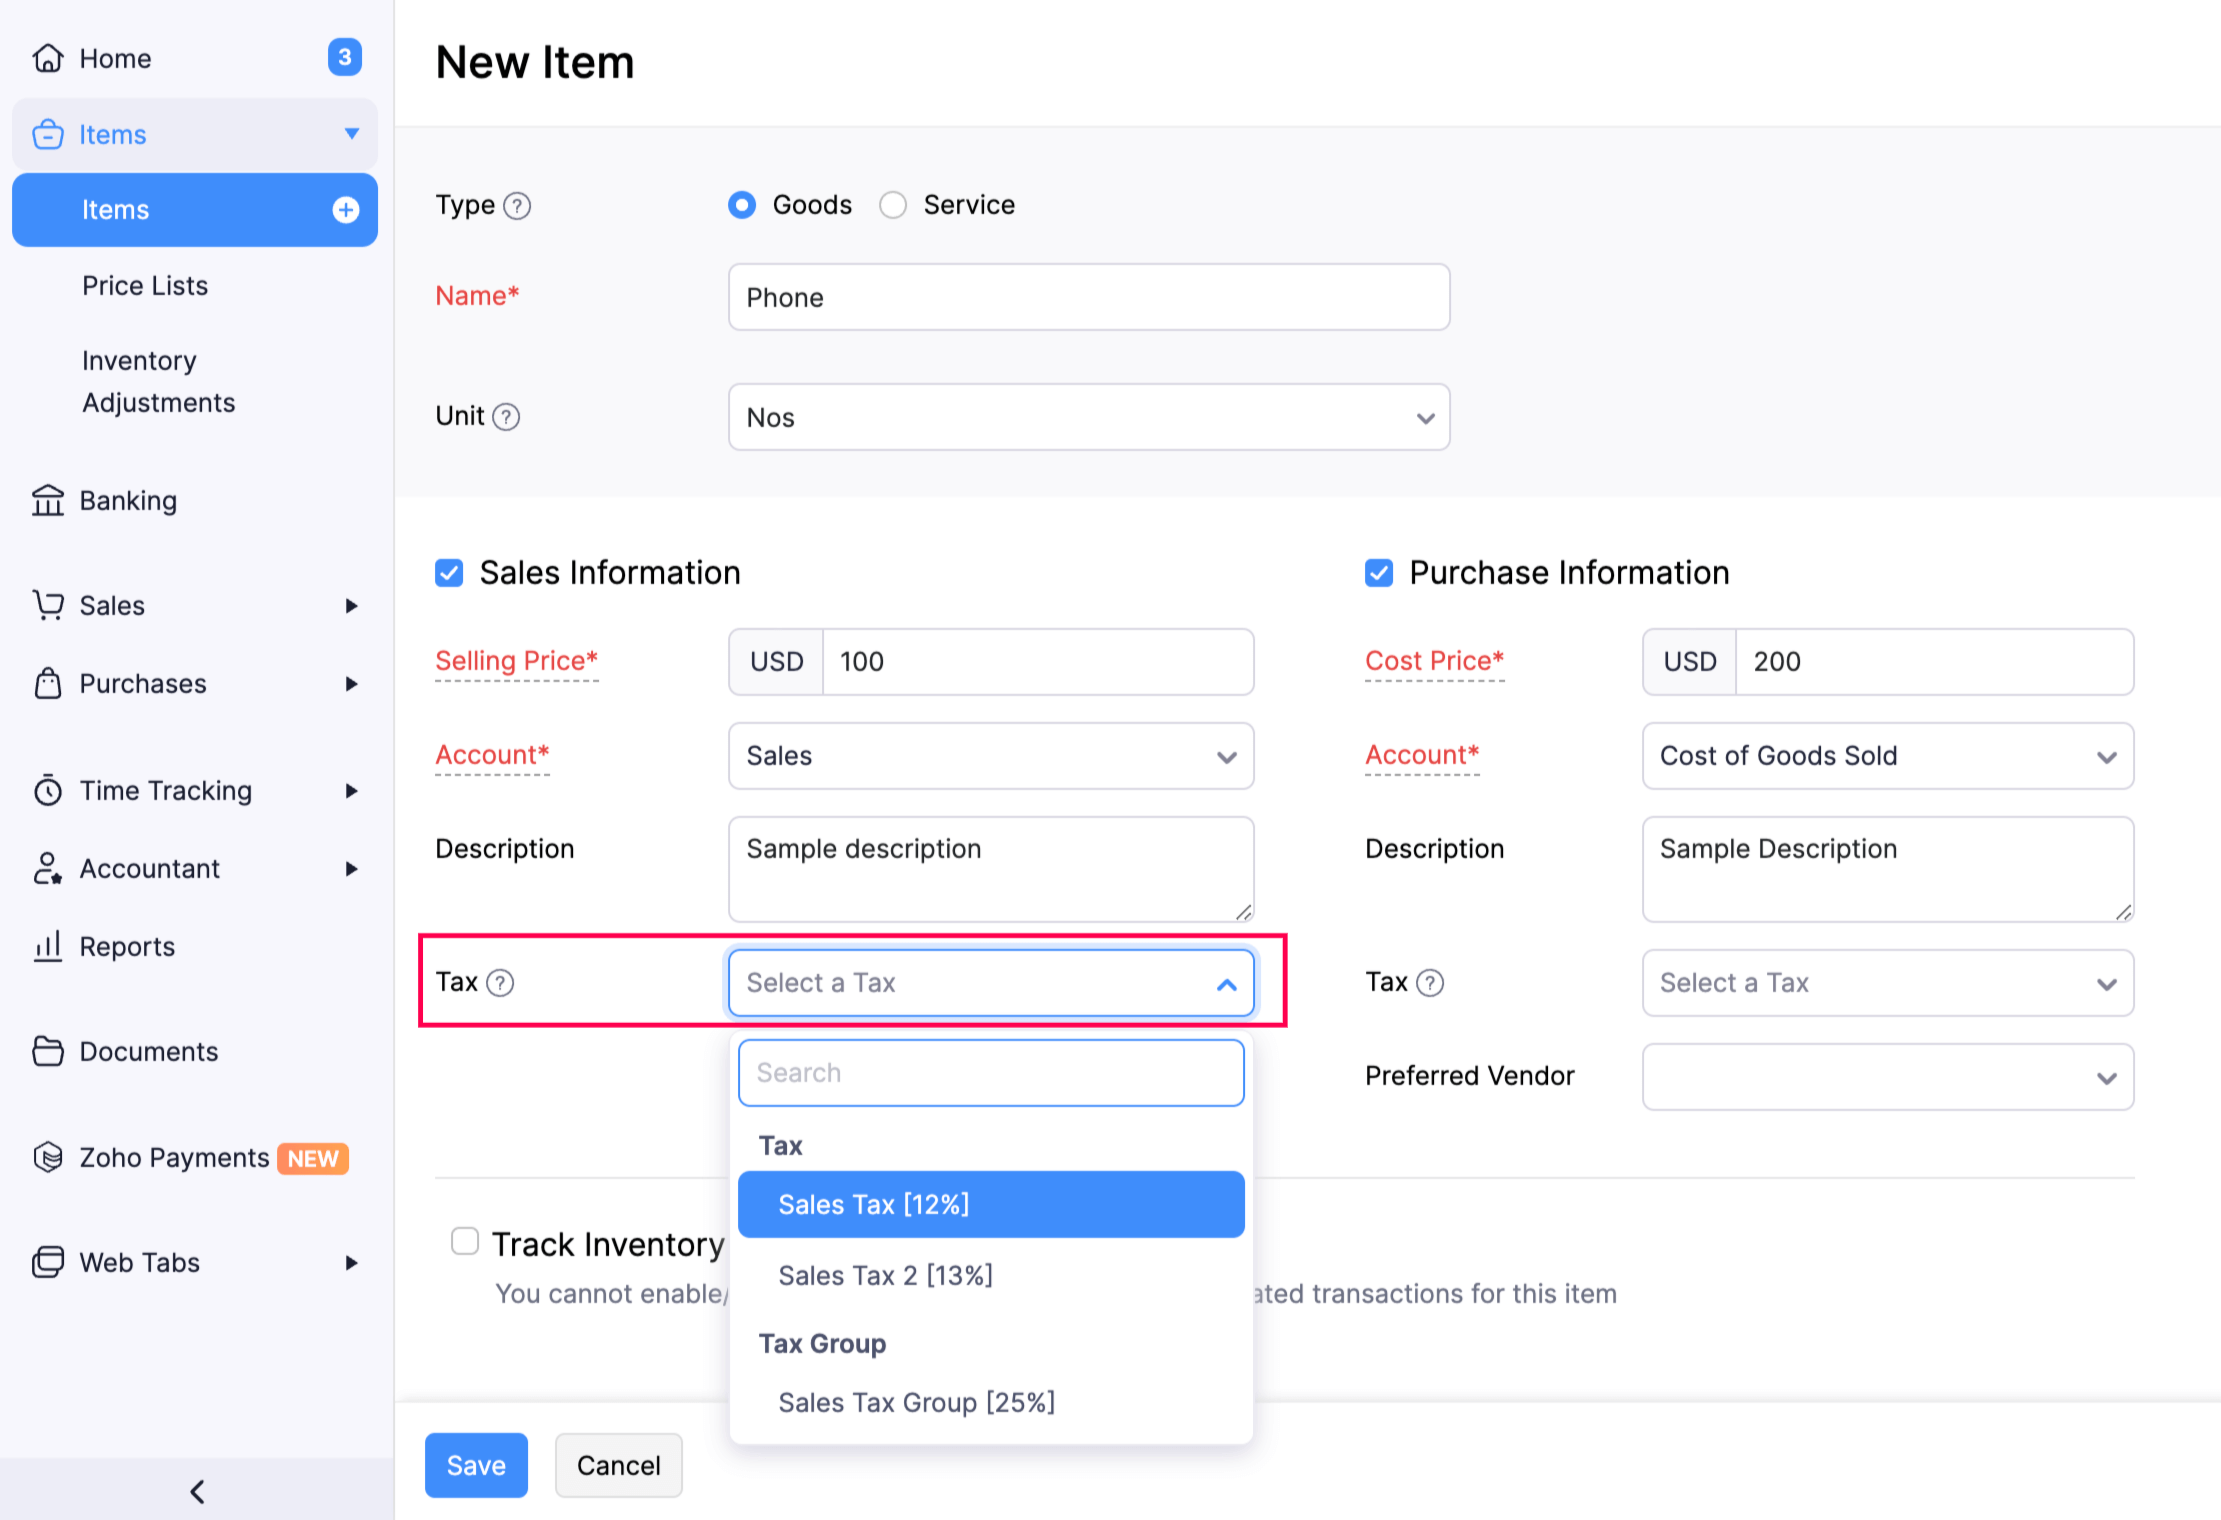The image size is (2221, 1520).
Task: Enable the Track Inventory checkbox
Action: tap(465, 1241)
